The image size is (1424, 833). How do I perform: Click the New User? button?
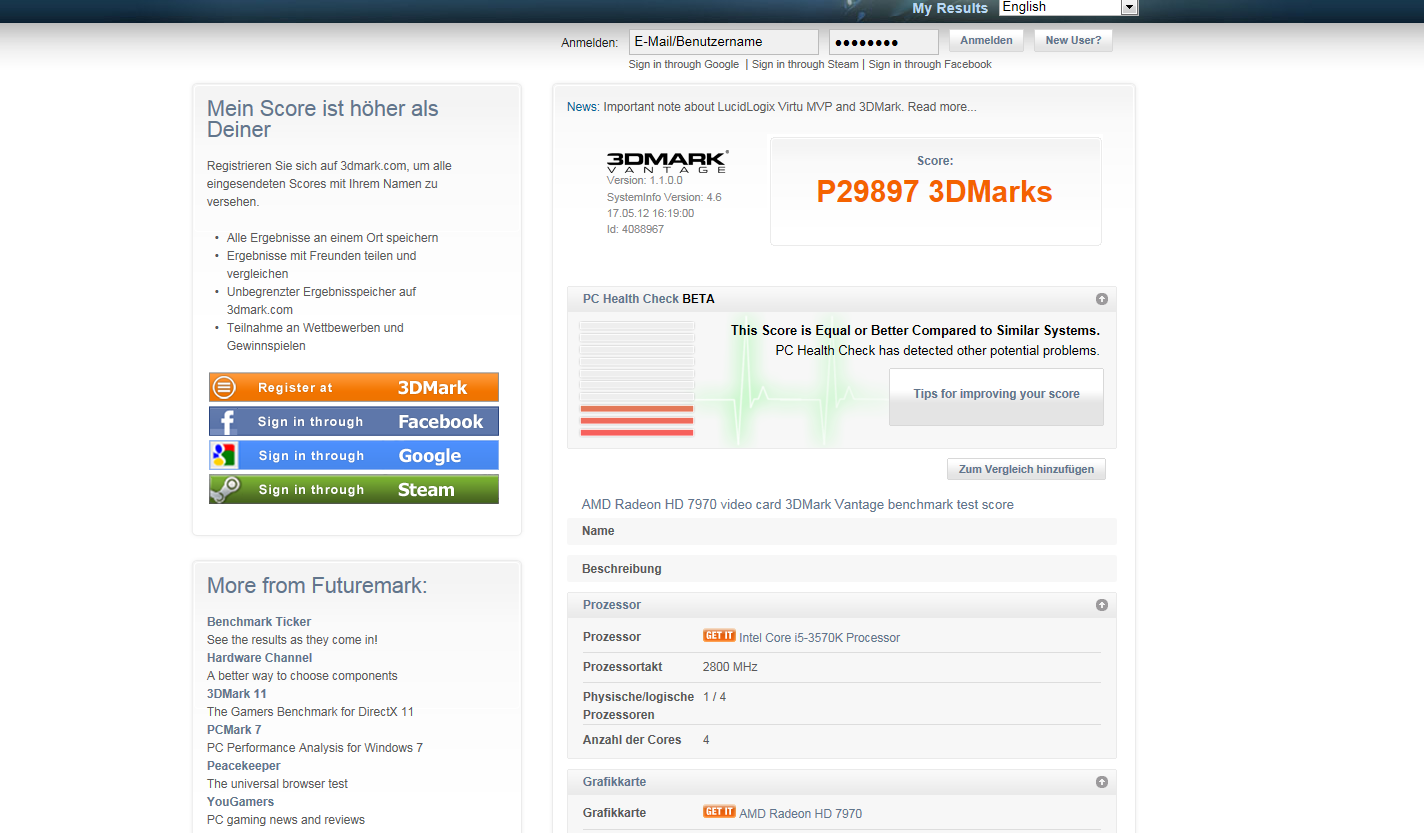pos(1073,41)
